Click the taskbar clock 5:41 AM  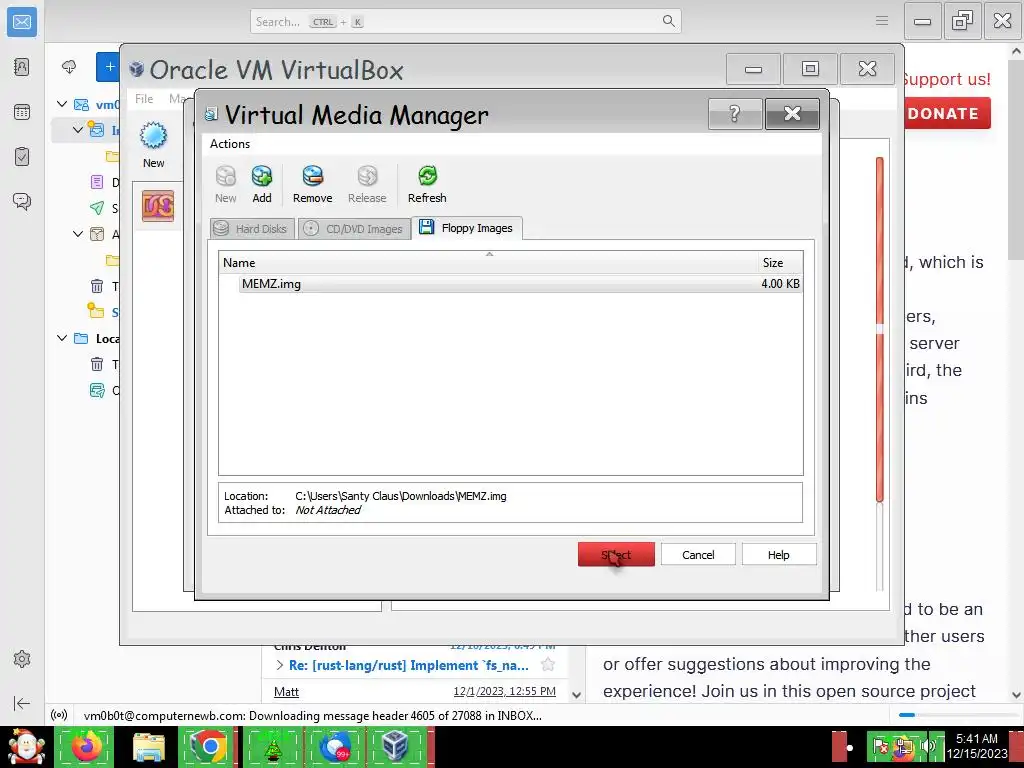pyautogui.click(x=977, y=739)
